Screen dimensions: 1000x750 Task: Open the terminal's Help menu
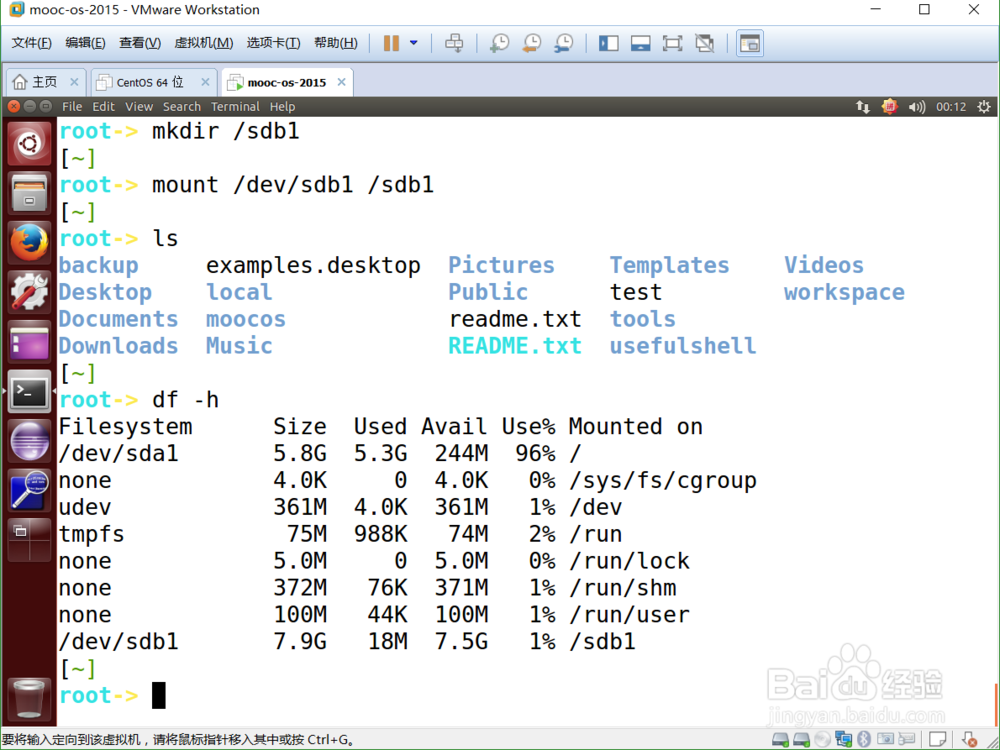(282, 107)
